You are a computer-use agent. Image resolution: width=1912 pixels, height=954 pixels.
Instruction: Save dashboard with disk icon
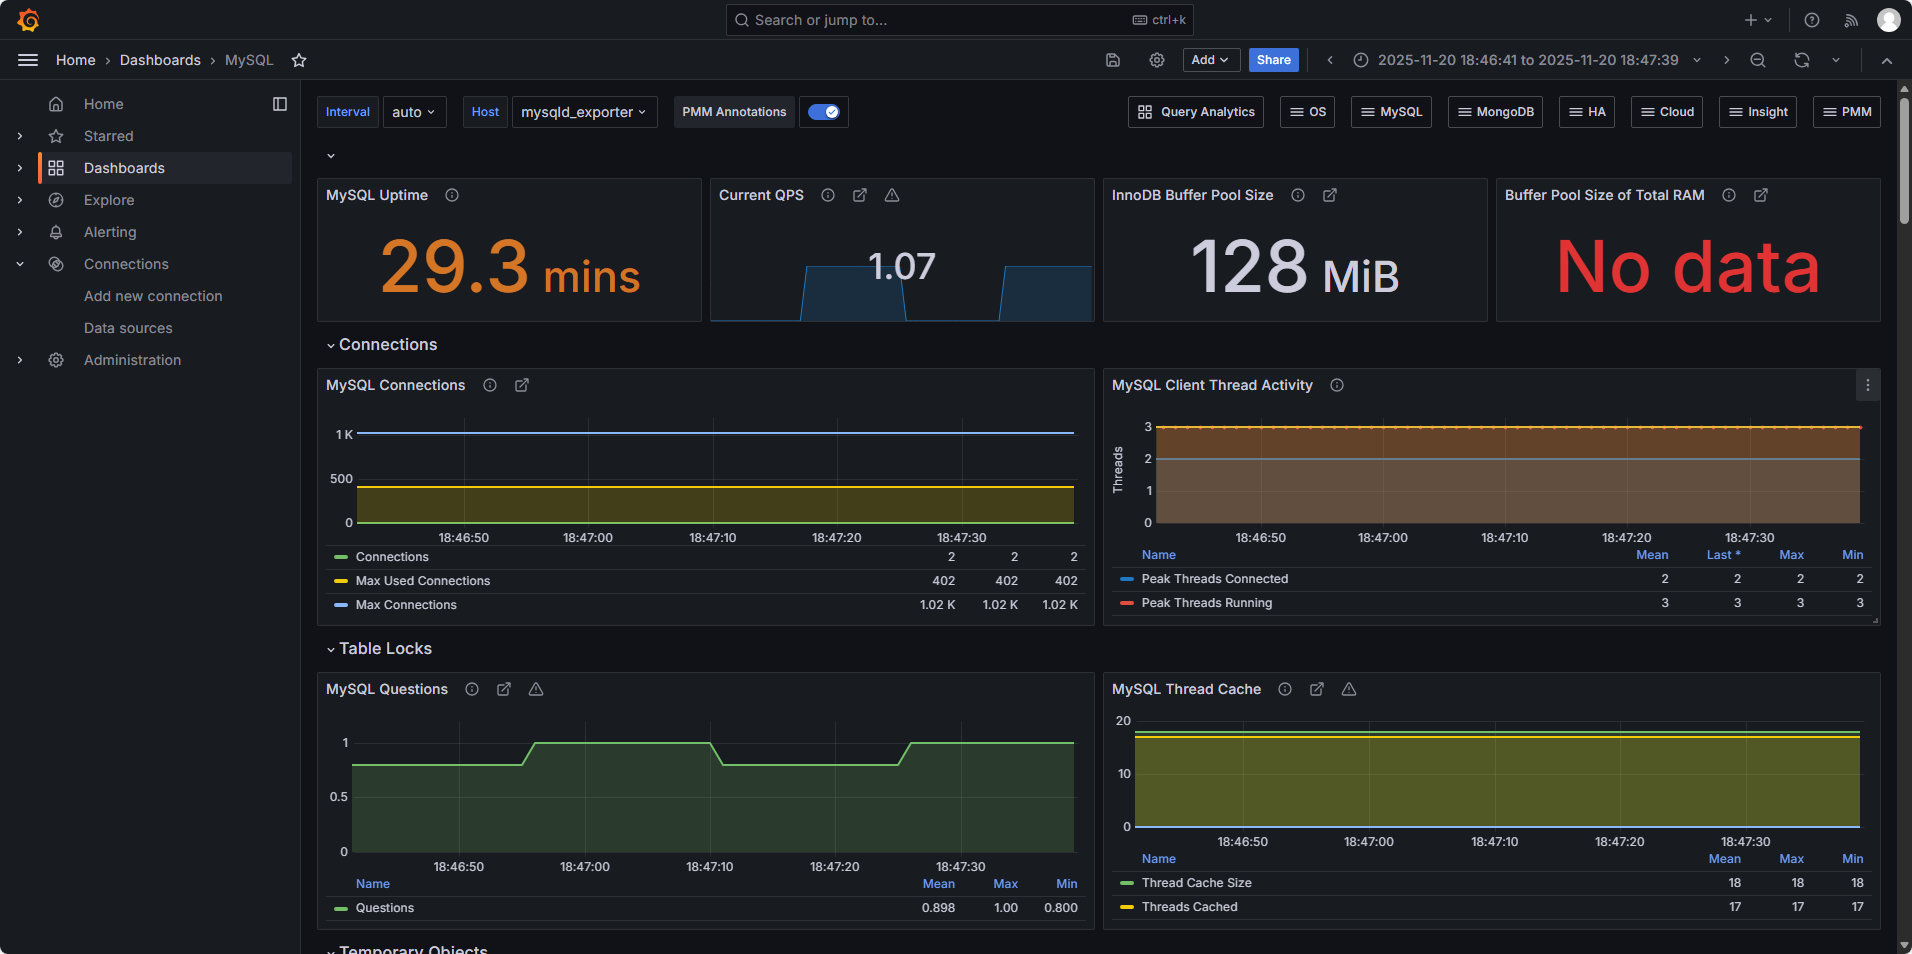pos(1113,60)
